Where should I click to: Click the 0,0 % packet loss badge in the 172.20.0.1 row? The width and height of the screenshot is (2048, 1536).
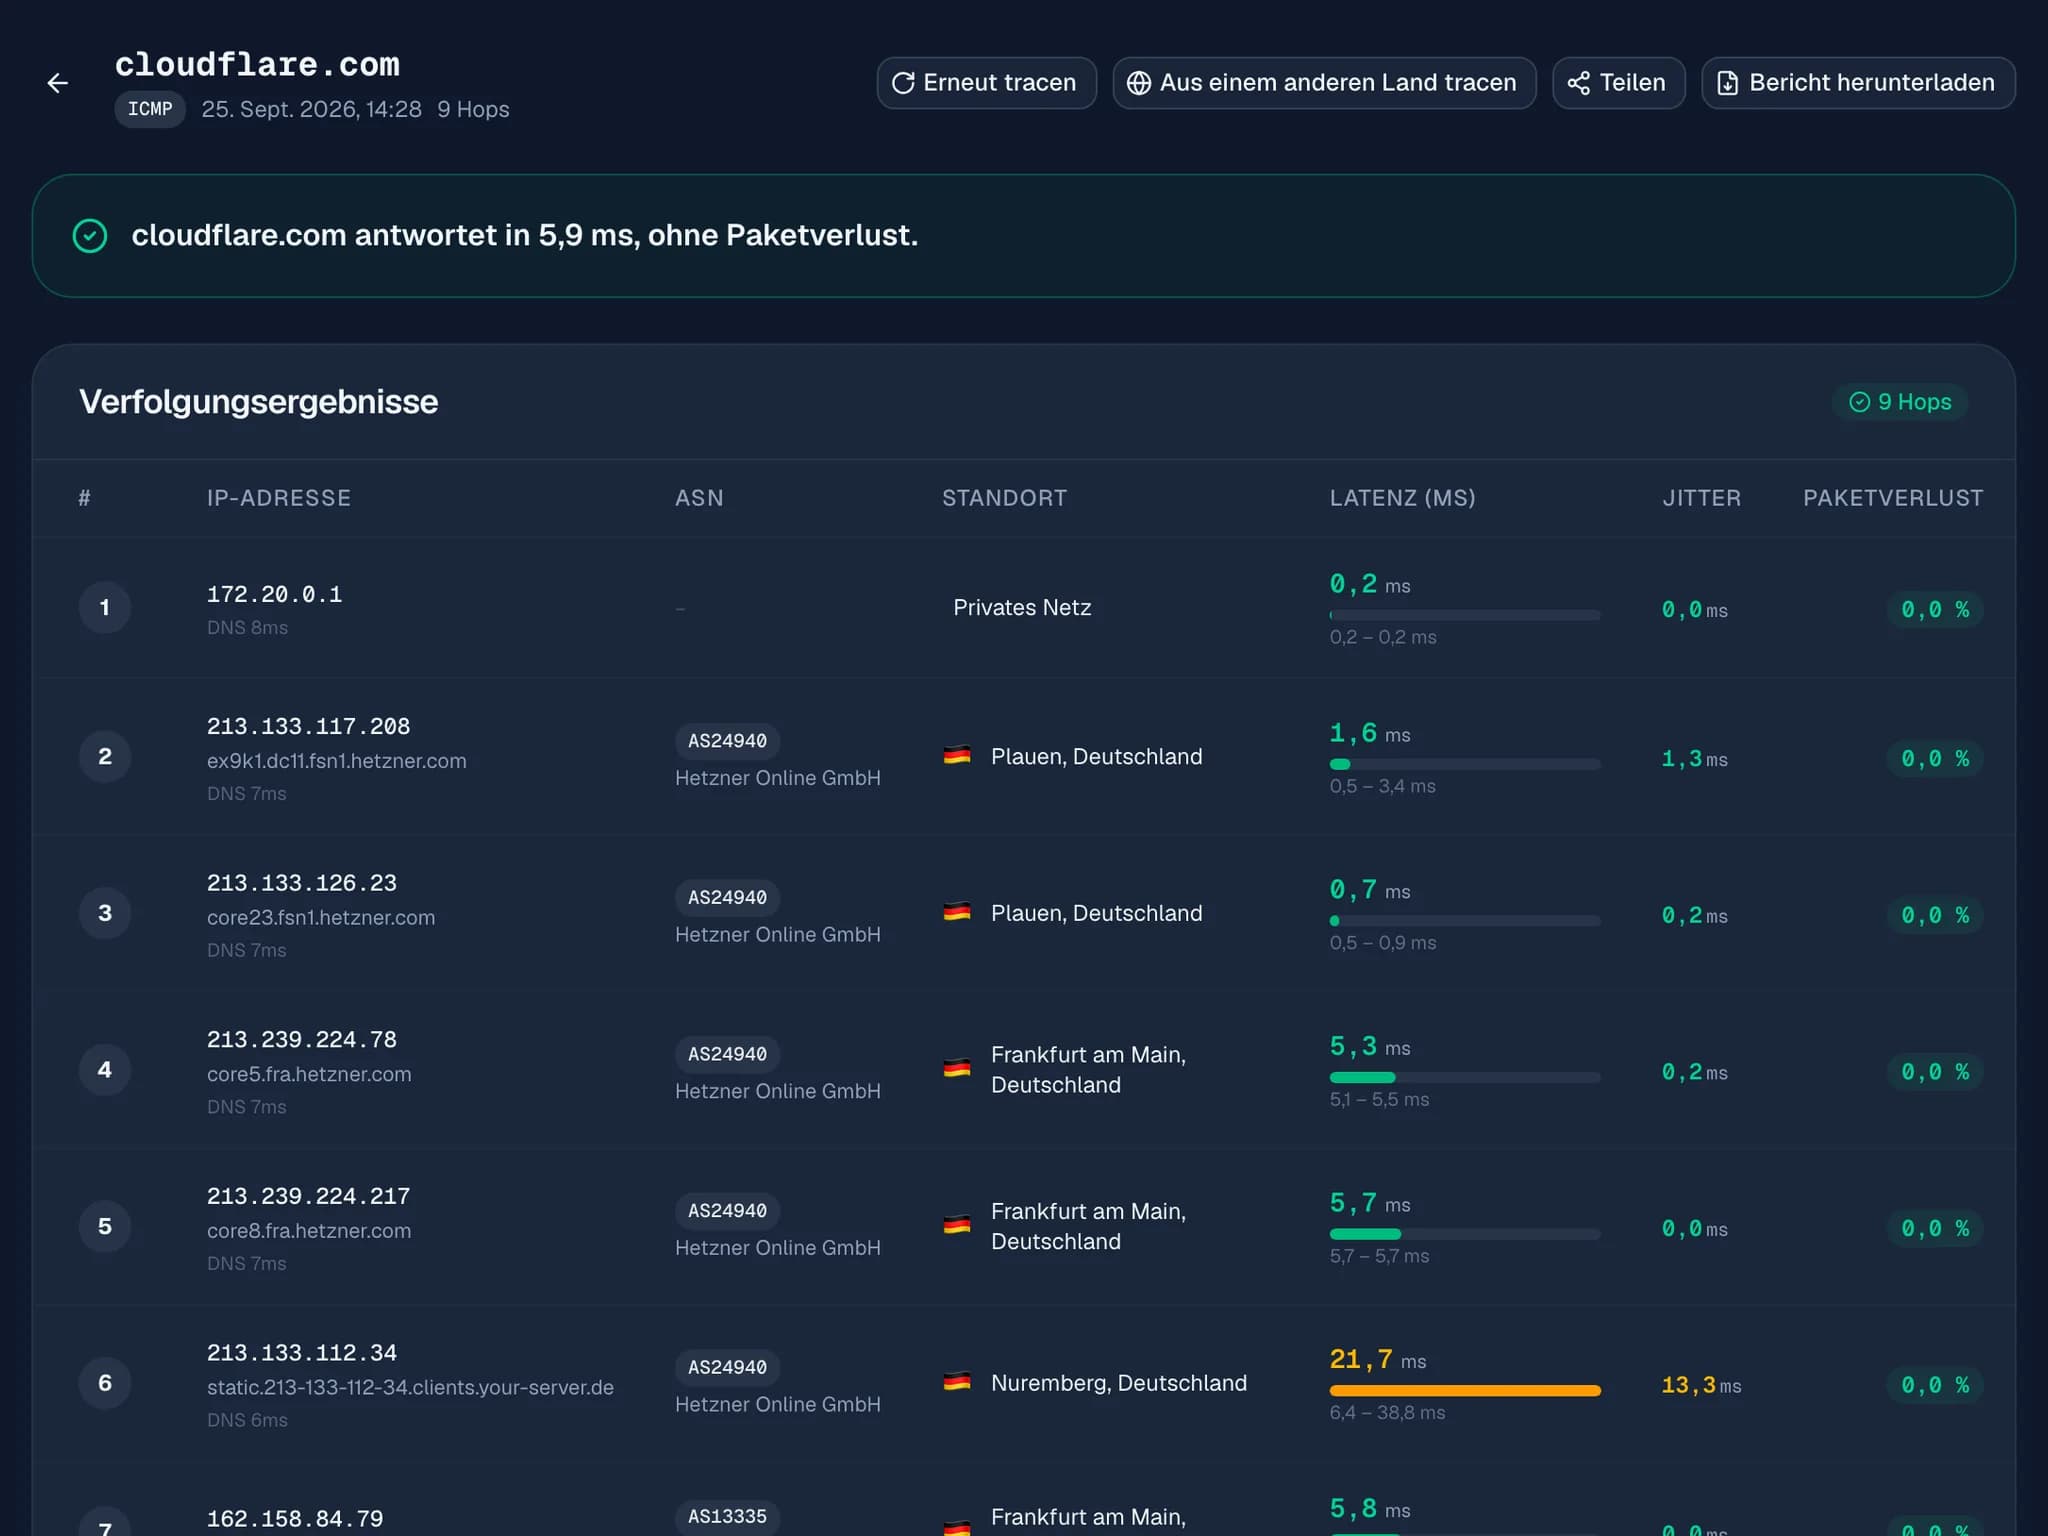point(1935,610)
